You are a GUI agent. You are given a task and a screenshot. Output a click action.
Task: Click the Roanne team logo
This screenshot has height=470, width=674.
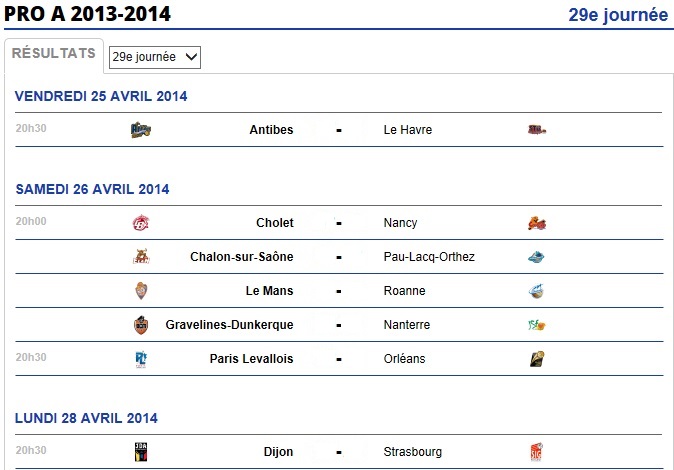[x=536, y=291]
